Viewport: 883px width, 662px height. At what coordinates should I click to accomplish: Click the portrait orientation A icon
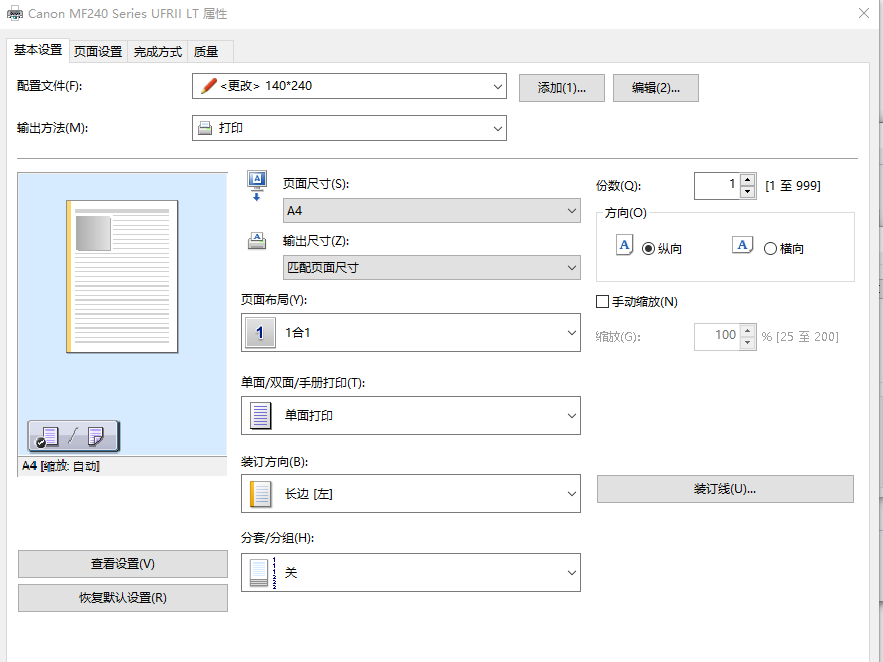coord(624,245)
